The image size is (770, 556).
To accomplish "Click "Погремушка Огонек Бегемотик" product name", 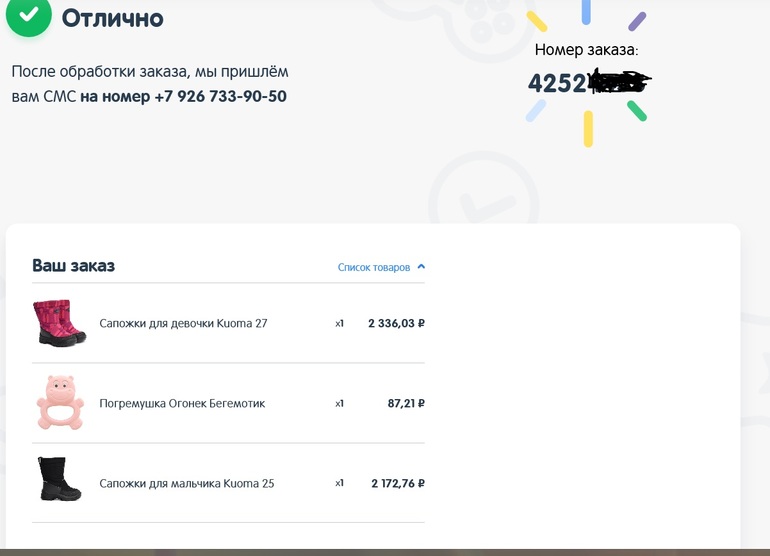I will coord(182,404).
